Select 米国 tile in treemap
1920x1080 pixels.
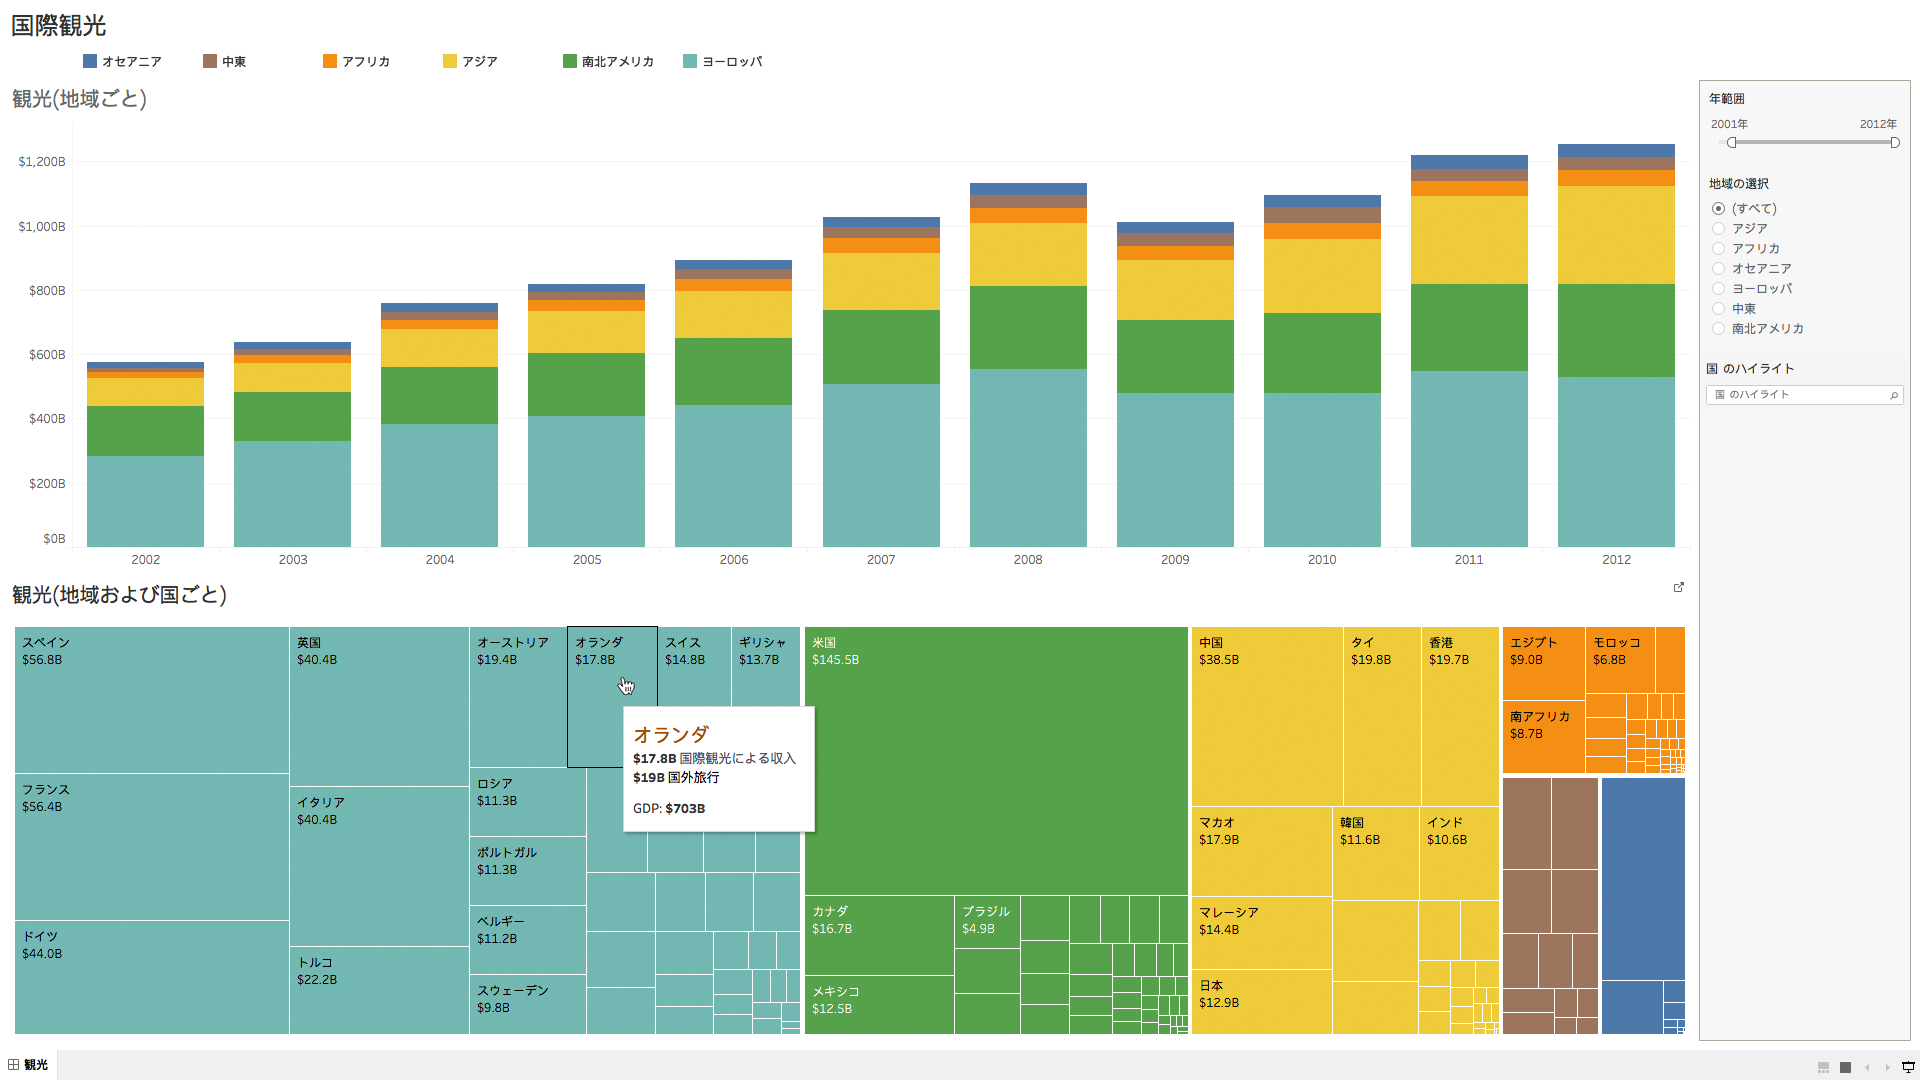[x=995, y=760]
